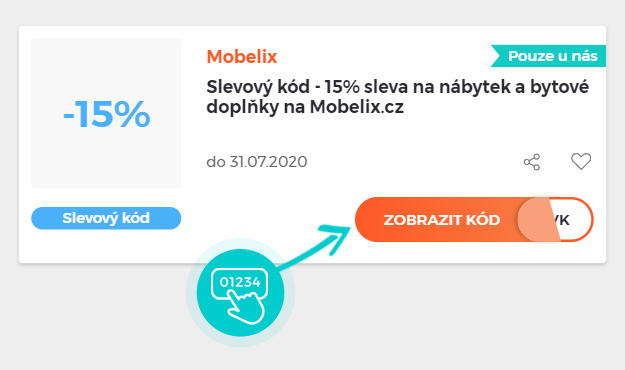This screenshot has width=625, height=370.
Task: Click the expiry date do 31.07.2020
Action: (257, 162)
